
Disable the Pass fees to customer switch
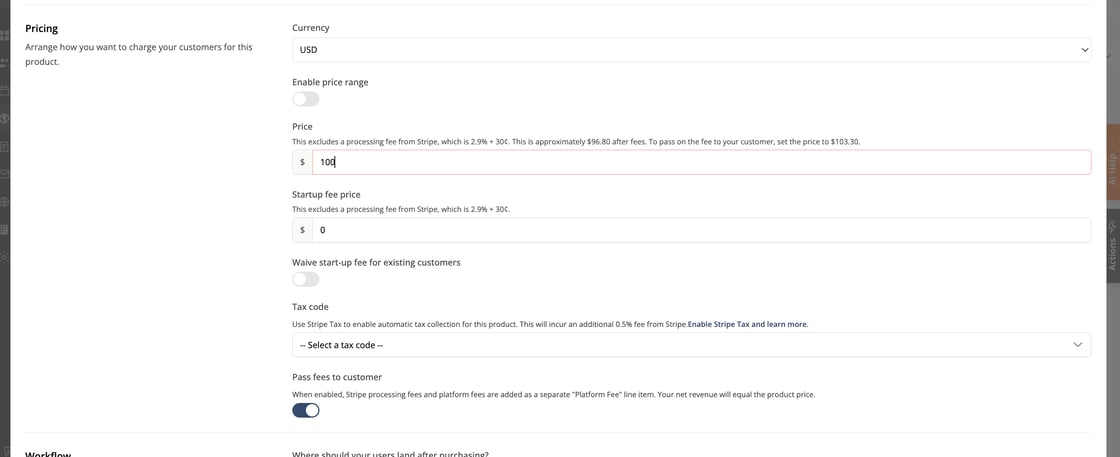(x=306, y=410)
